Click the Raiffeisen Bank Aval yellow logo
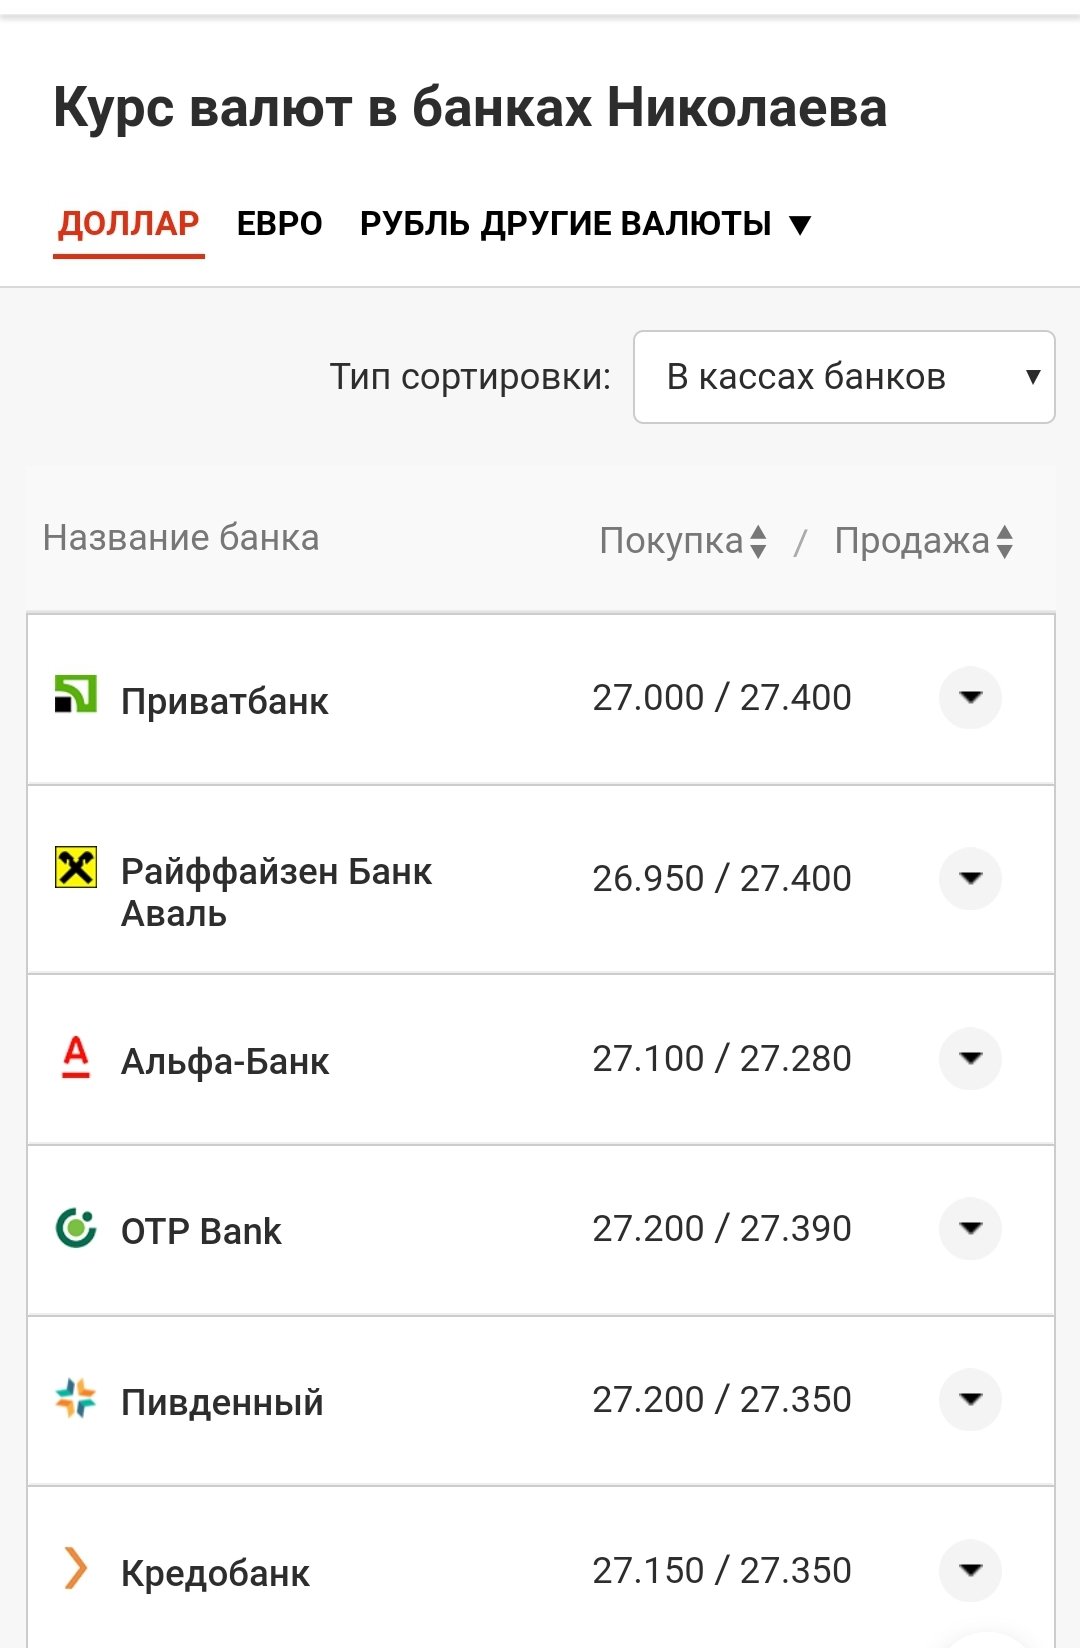This screenshot has height=1648, width=1080. point(76,867)
